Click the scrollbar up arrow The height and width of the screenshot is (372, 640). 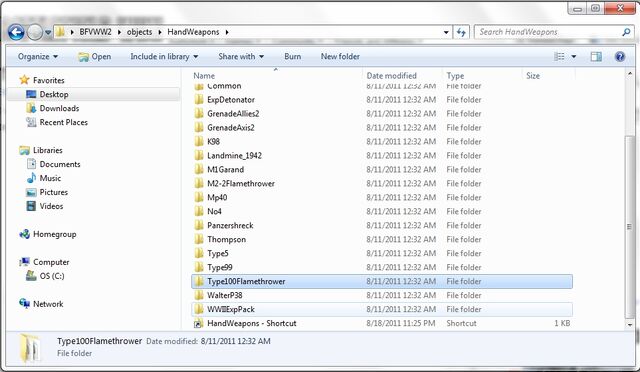point(629,74)
